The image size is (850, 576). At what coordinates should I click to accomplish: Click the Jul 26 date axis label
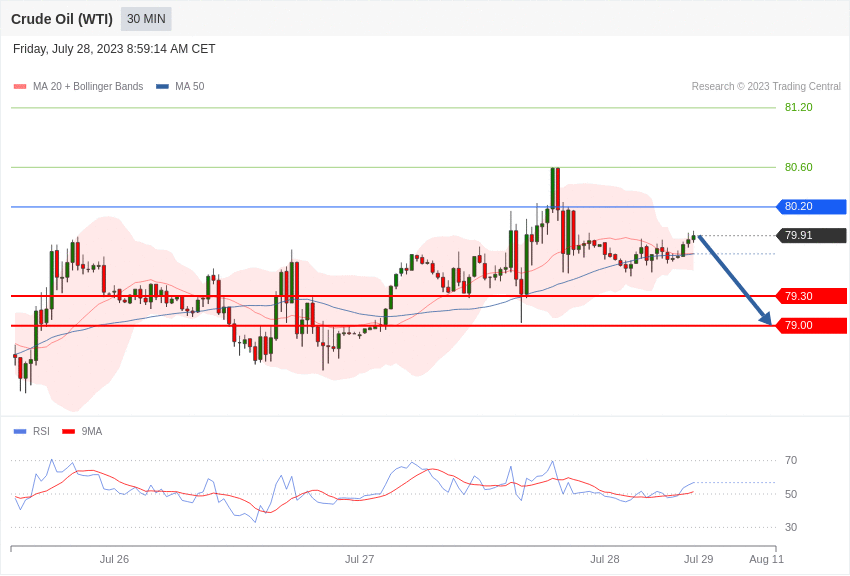coord(114,559)
